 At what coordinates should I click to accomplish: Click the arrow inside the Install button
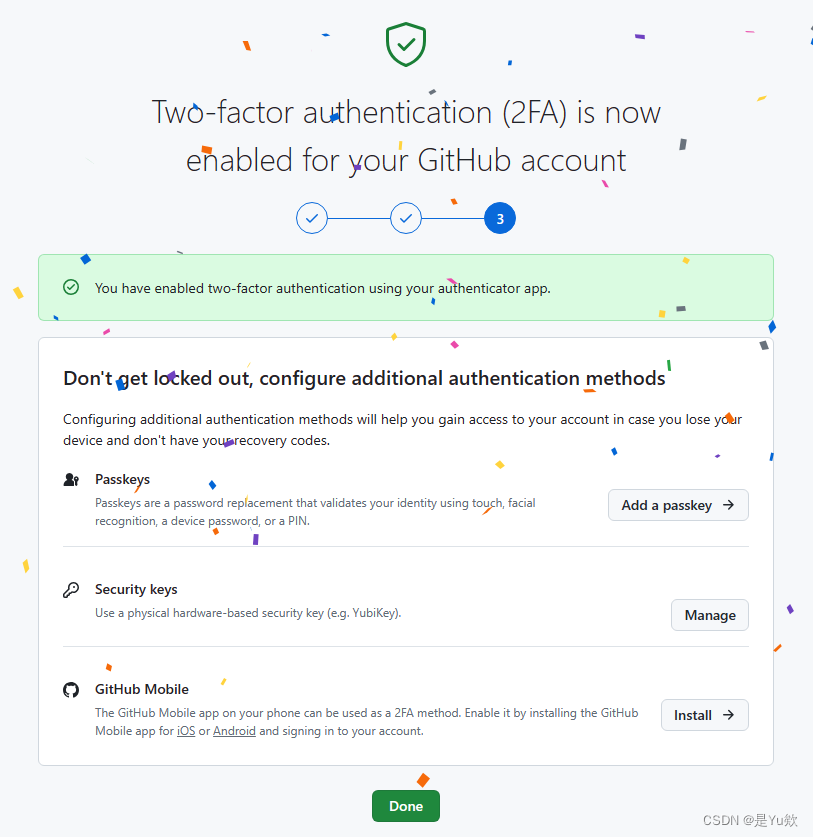click(727, 715)
